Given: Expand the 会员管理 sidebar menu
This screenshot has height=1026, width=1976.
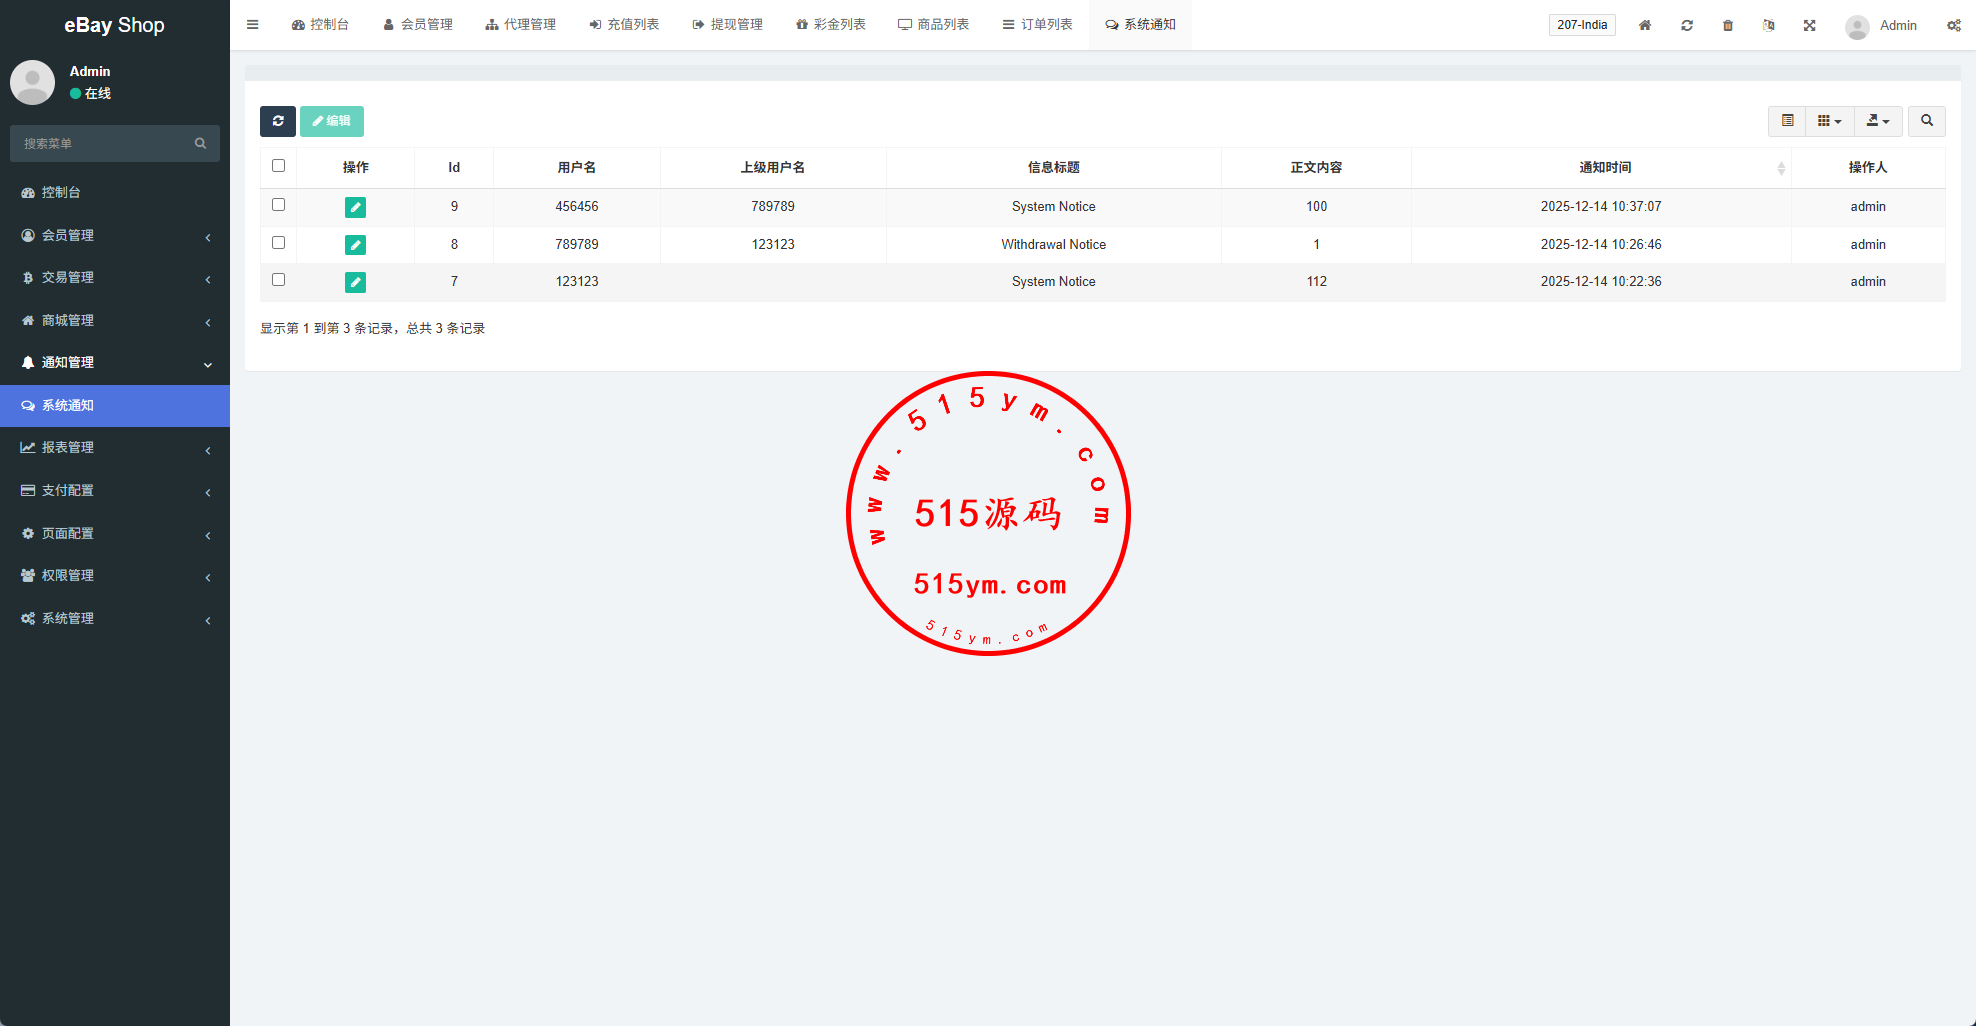Looking at the screenshot, I should (x=115, y=236).
